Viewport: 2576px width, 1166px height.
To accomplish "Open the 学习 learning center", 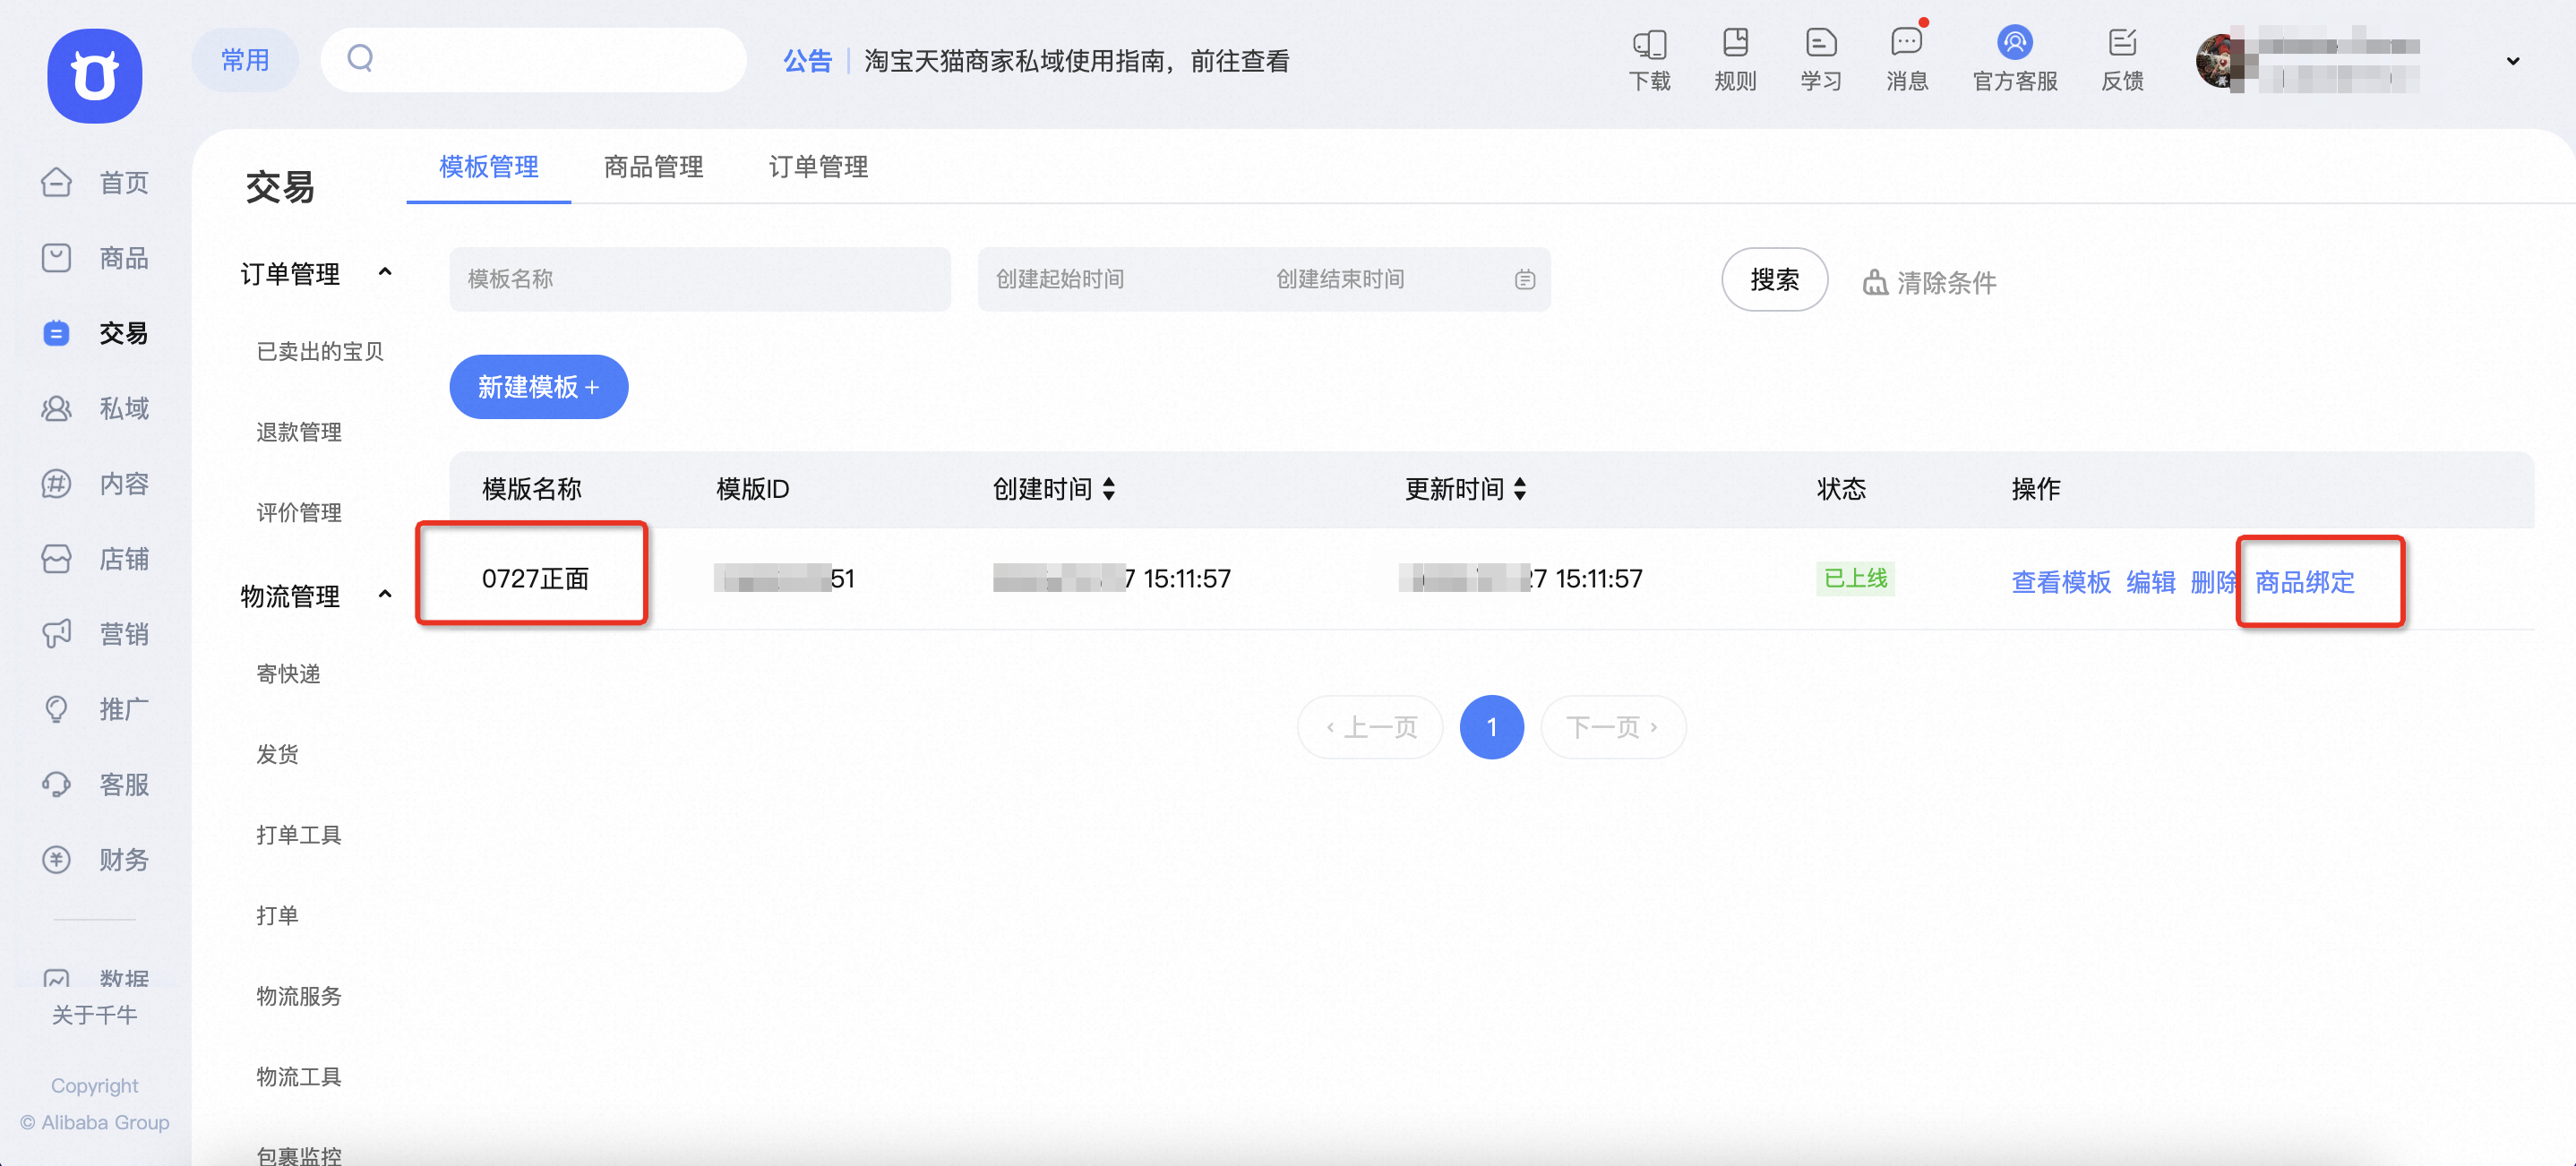I will (x=1820, y=60).
